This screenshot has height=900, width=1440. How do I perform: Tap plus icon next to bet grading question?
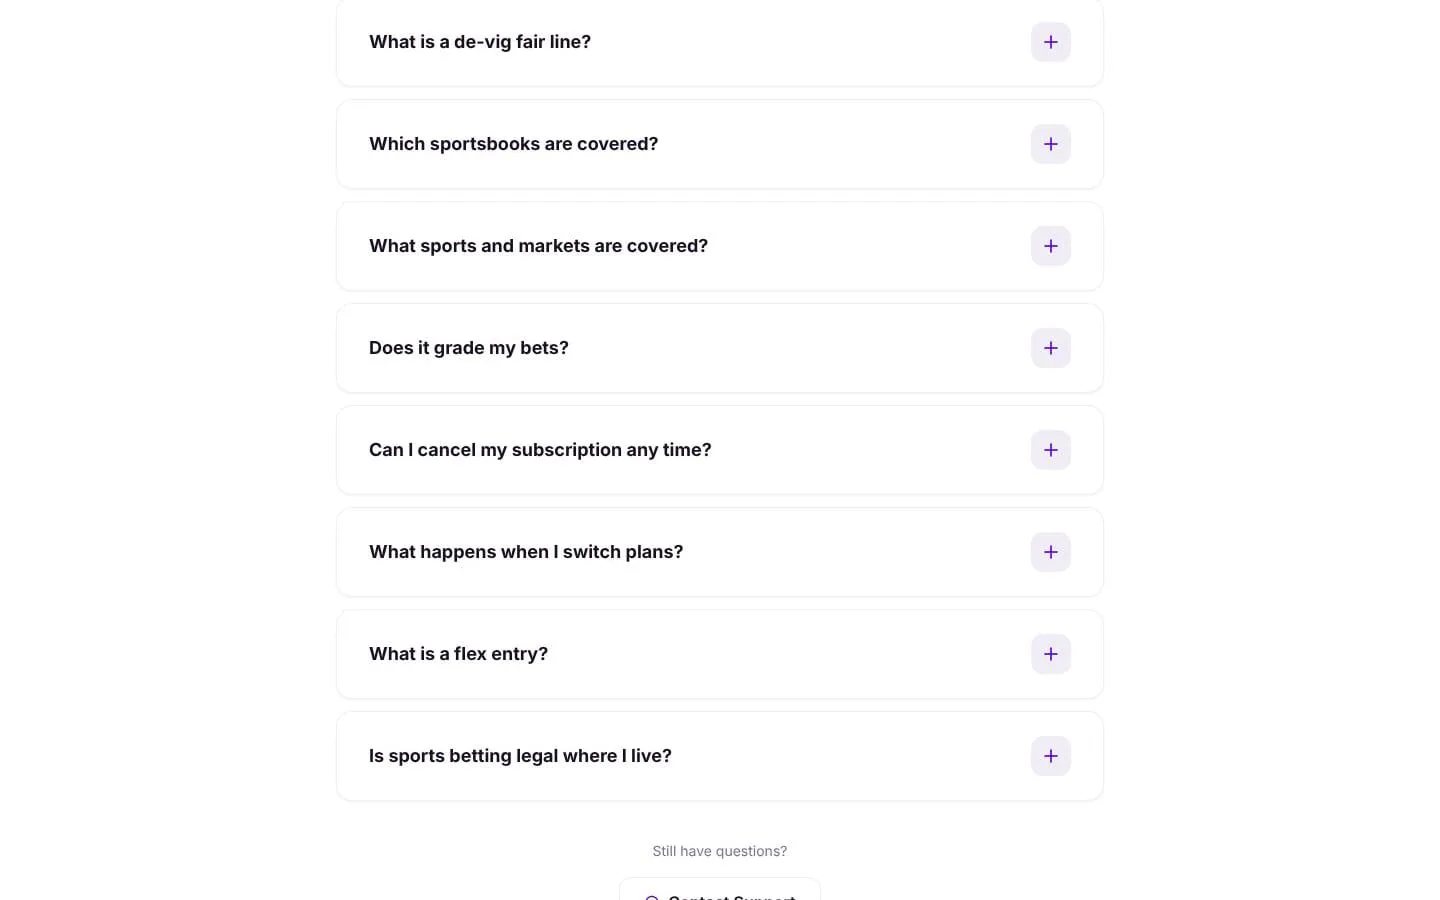pyautogui.click(x=1051, y=348)
